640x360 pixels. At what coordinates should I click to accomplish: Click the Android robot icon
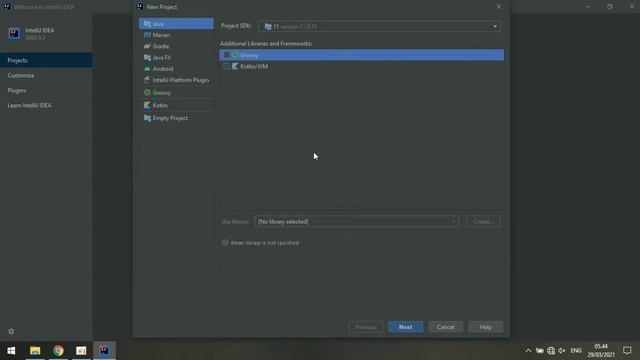[x=147, y=69]
